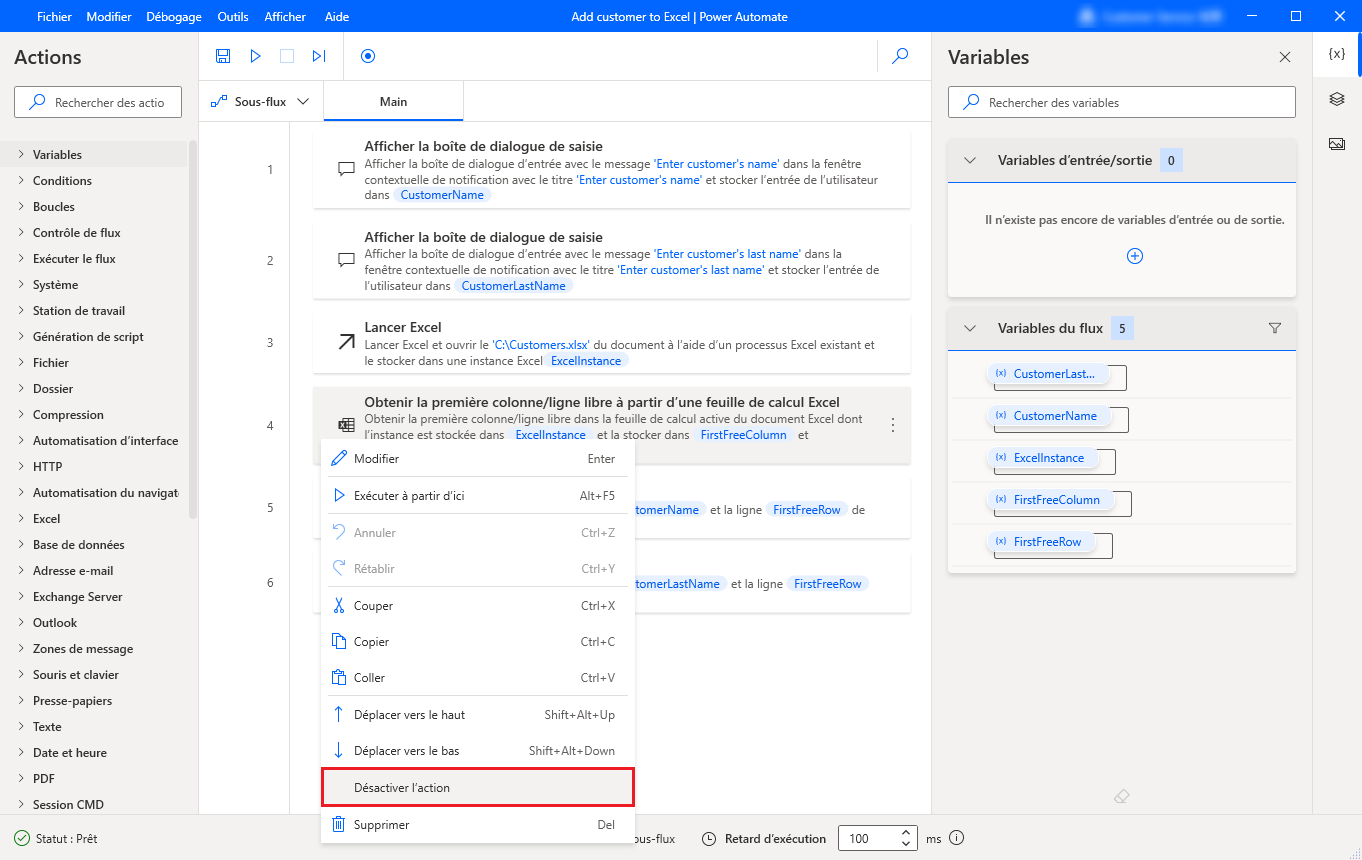Click the eraser icon below variables
Screen dimensions: 1362x860
(x=1121, y=797)
